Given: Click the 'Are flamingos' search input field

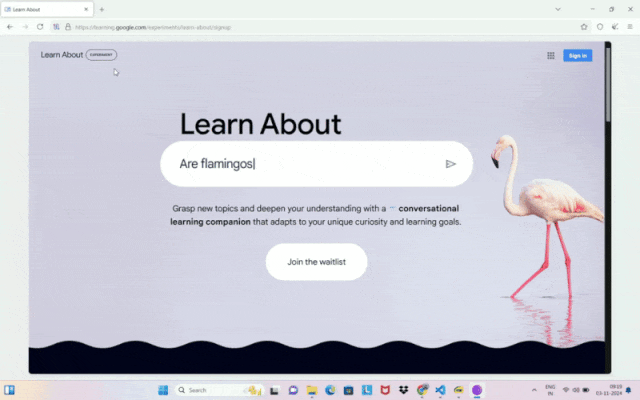Looking at the screenshot, I should point(300,164).
